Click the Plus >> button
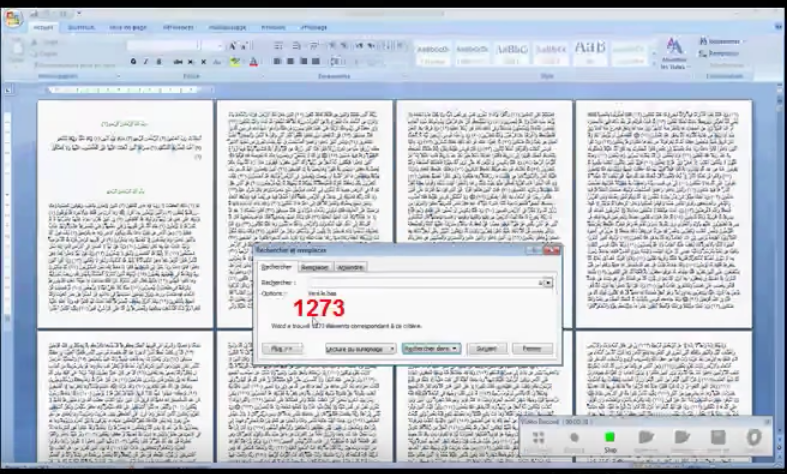The image size is (787, 474). 282,348
